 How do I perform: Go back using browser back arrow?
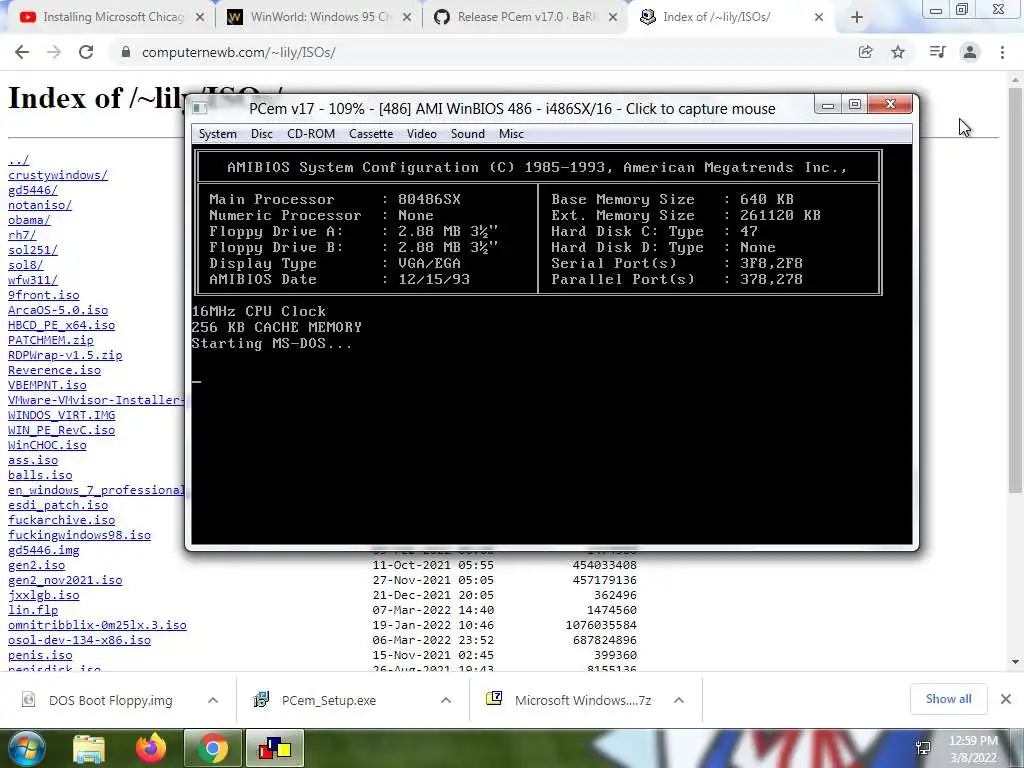coord(22,52)
